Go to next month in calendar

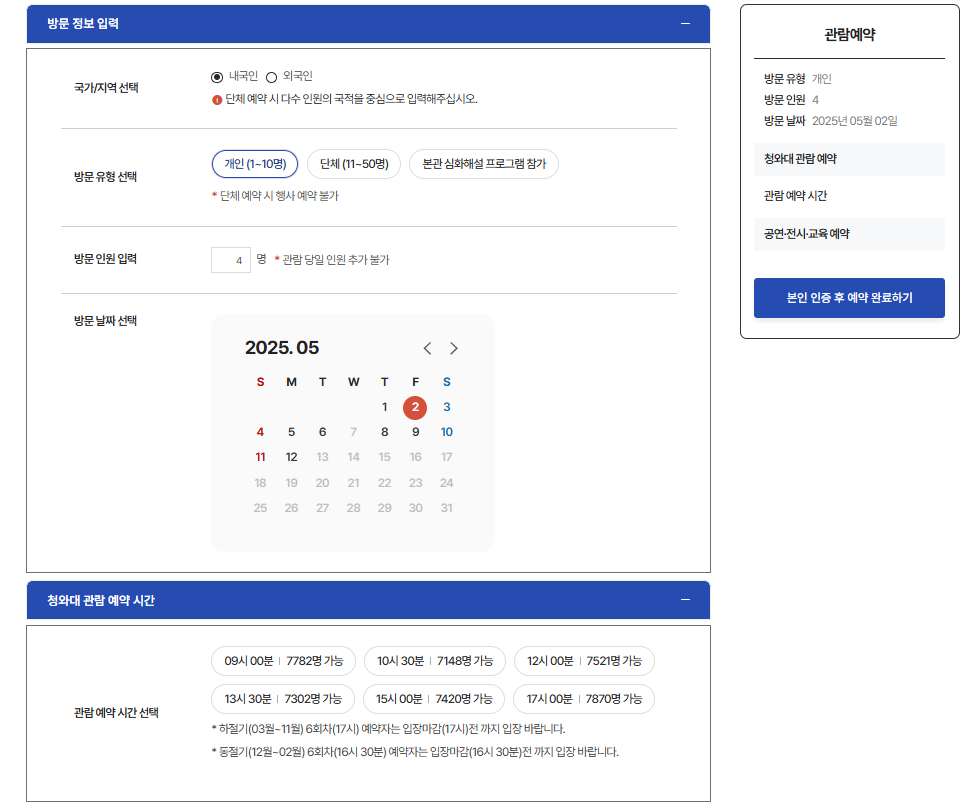point(454,349)
